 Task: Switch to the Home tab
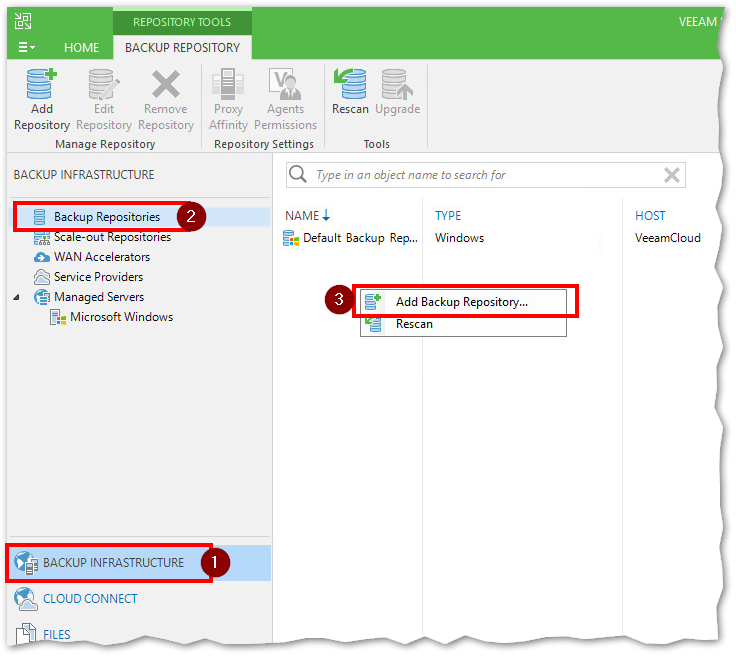pyautogui.click(x=81, y=47)
